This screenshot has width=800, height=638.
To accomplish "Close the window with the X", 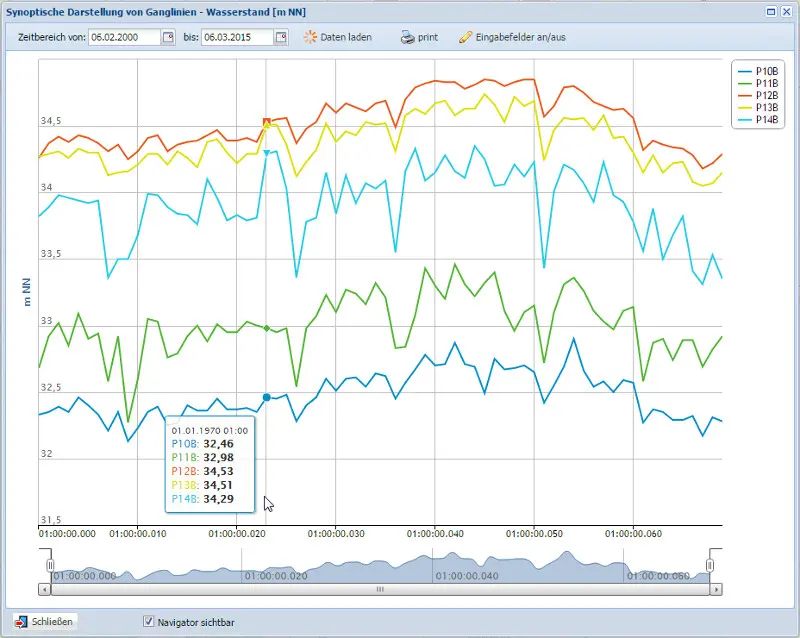I will pos(787,12).
